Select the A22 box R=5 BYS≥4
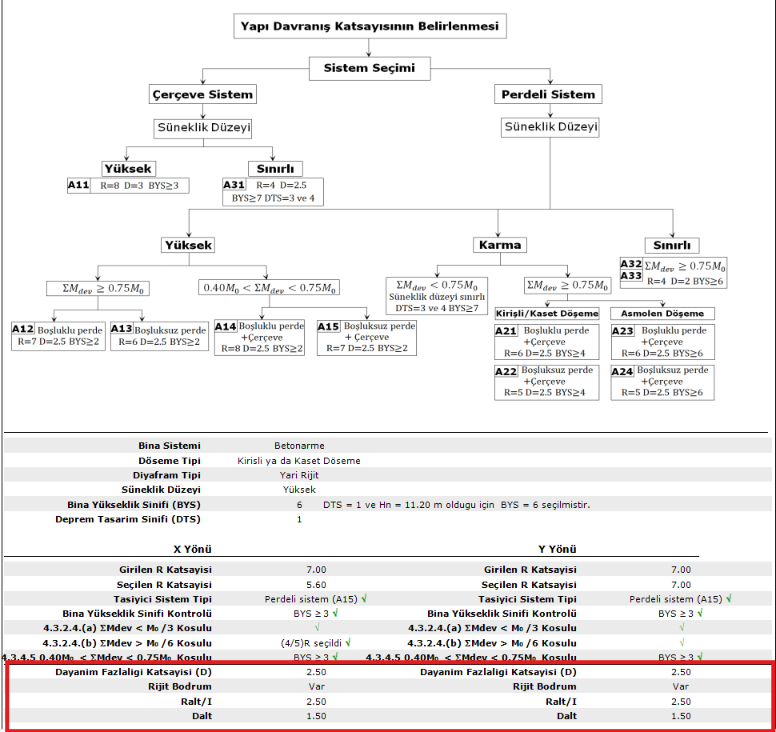This screenshot has height=732, width=776. pos(546,382)
